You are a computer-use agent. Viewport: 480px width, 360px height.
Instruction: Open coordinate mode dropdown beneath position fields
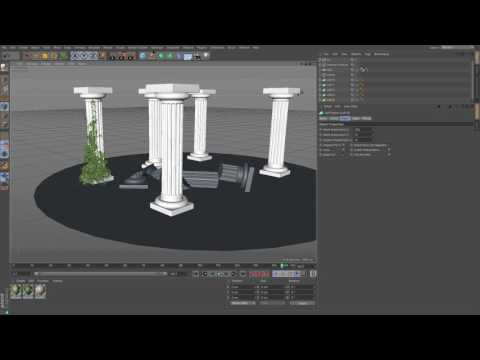tap(243, 303)
